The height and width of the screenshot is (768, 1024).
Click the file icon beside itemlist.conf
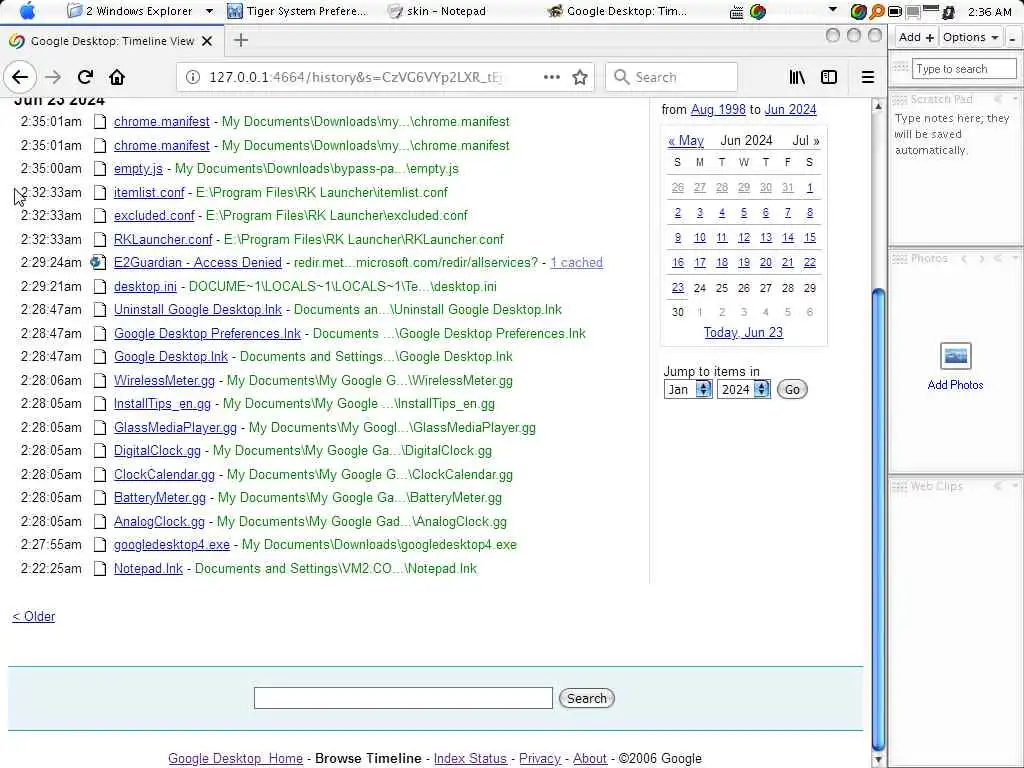point(99,193)
